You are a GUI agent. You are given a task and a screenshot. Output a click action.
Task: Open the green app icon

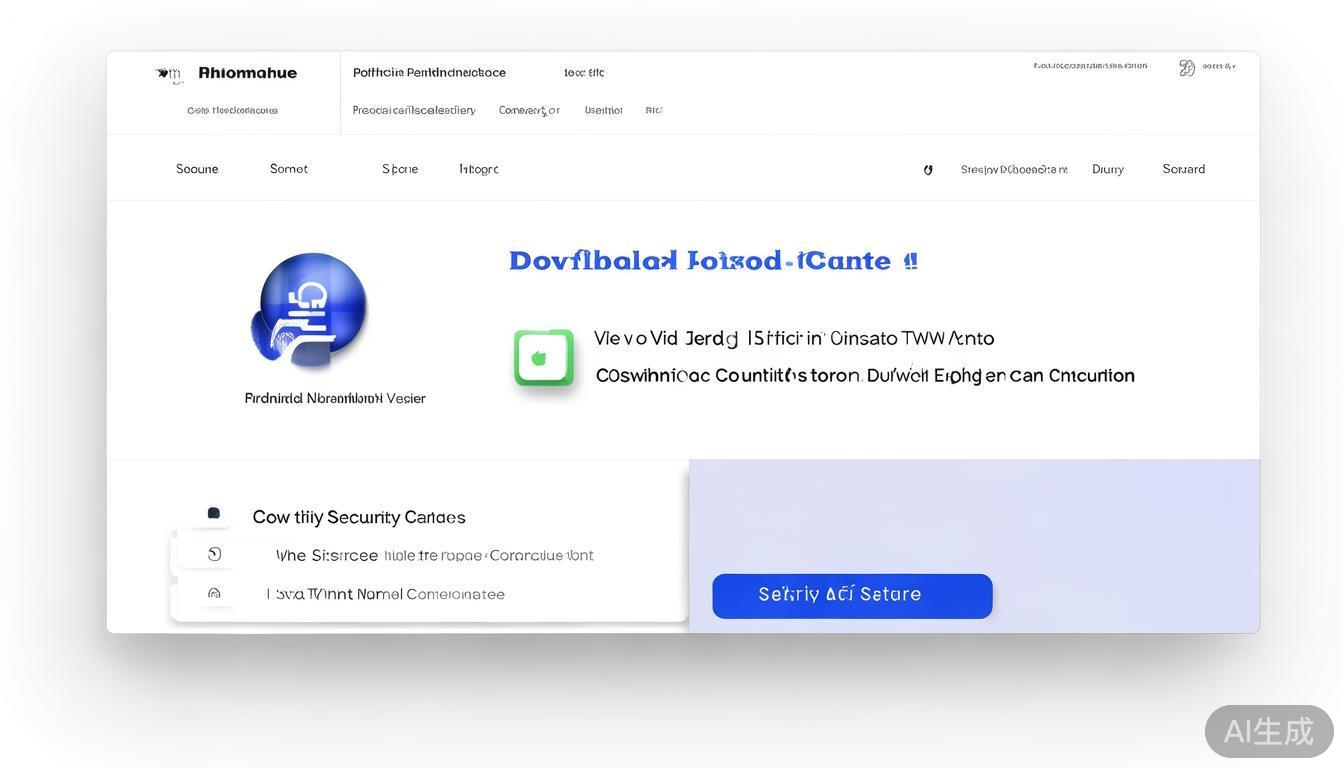(x=543, y=357)
